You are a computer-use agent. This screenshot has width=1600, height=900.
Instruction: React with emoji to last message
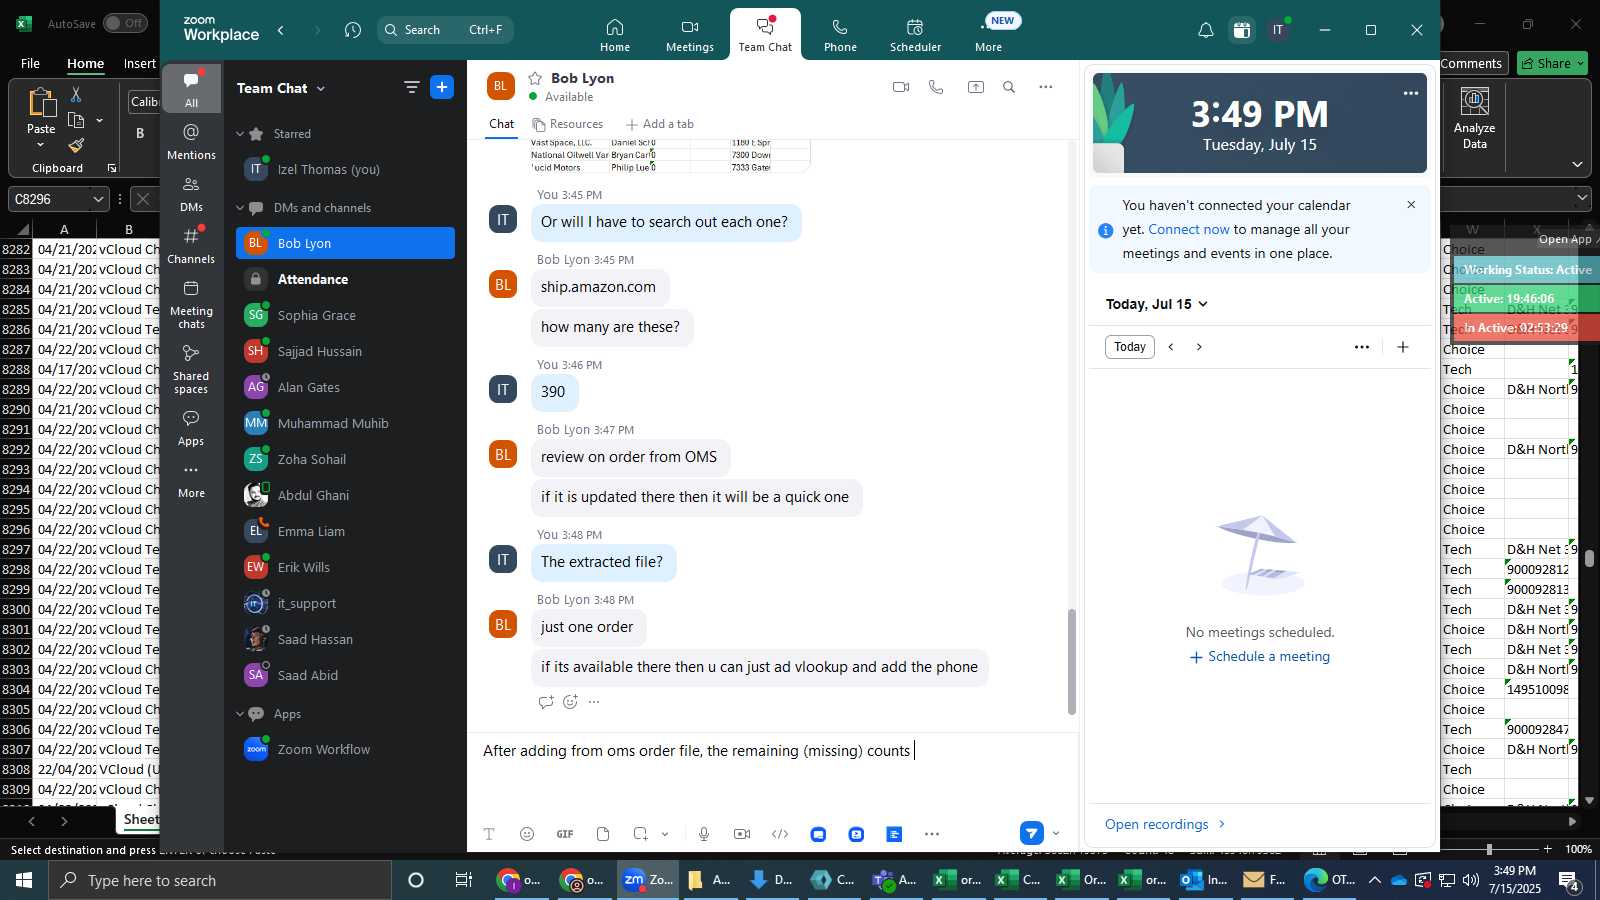tap(570, 702)
